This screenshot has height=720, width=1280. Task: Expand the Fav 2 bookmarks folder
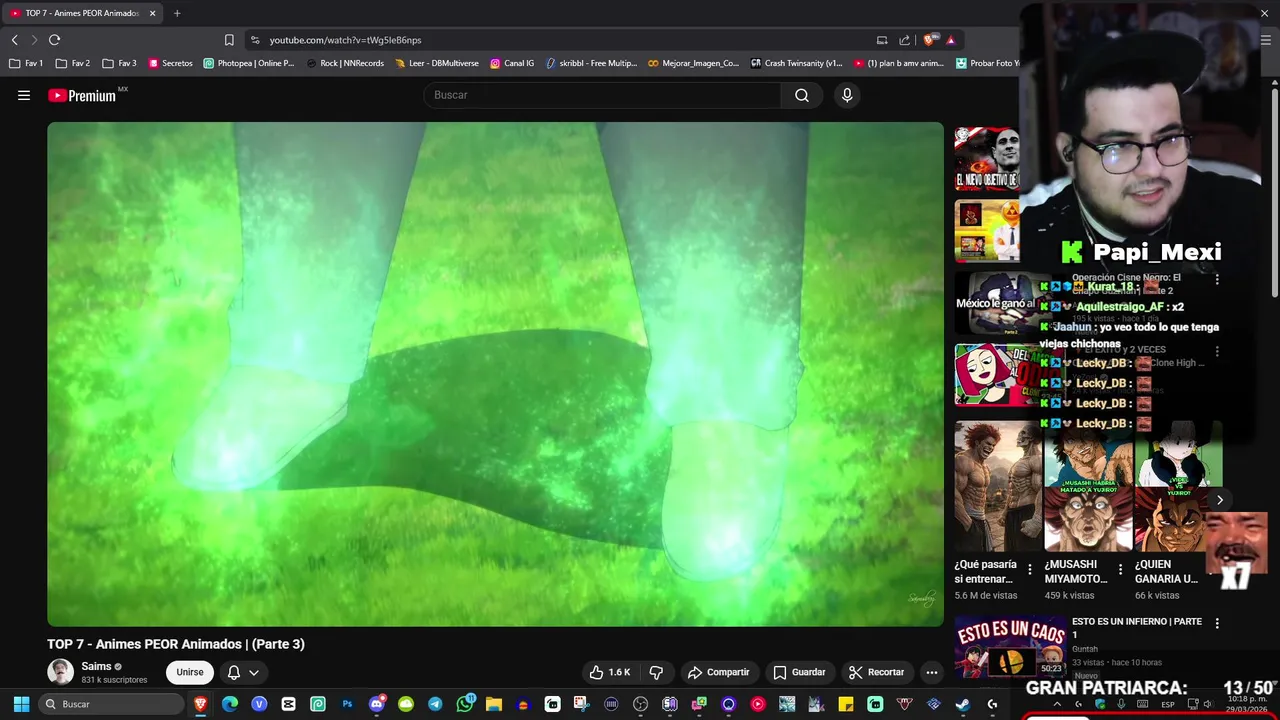(73, 63)
